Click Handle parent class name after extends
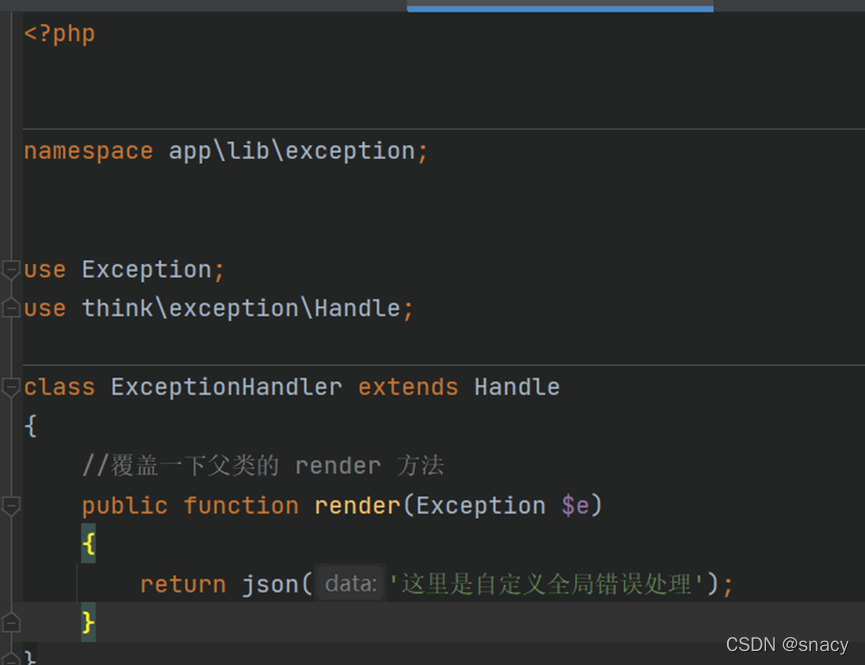 (x=517, y=387)
